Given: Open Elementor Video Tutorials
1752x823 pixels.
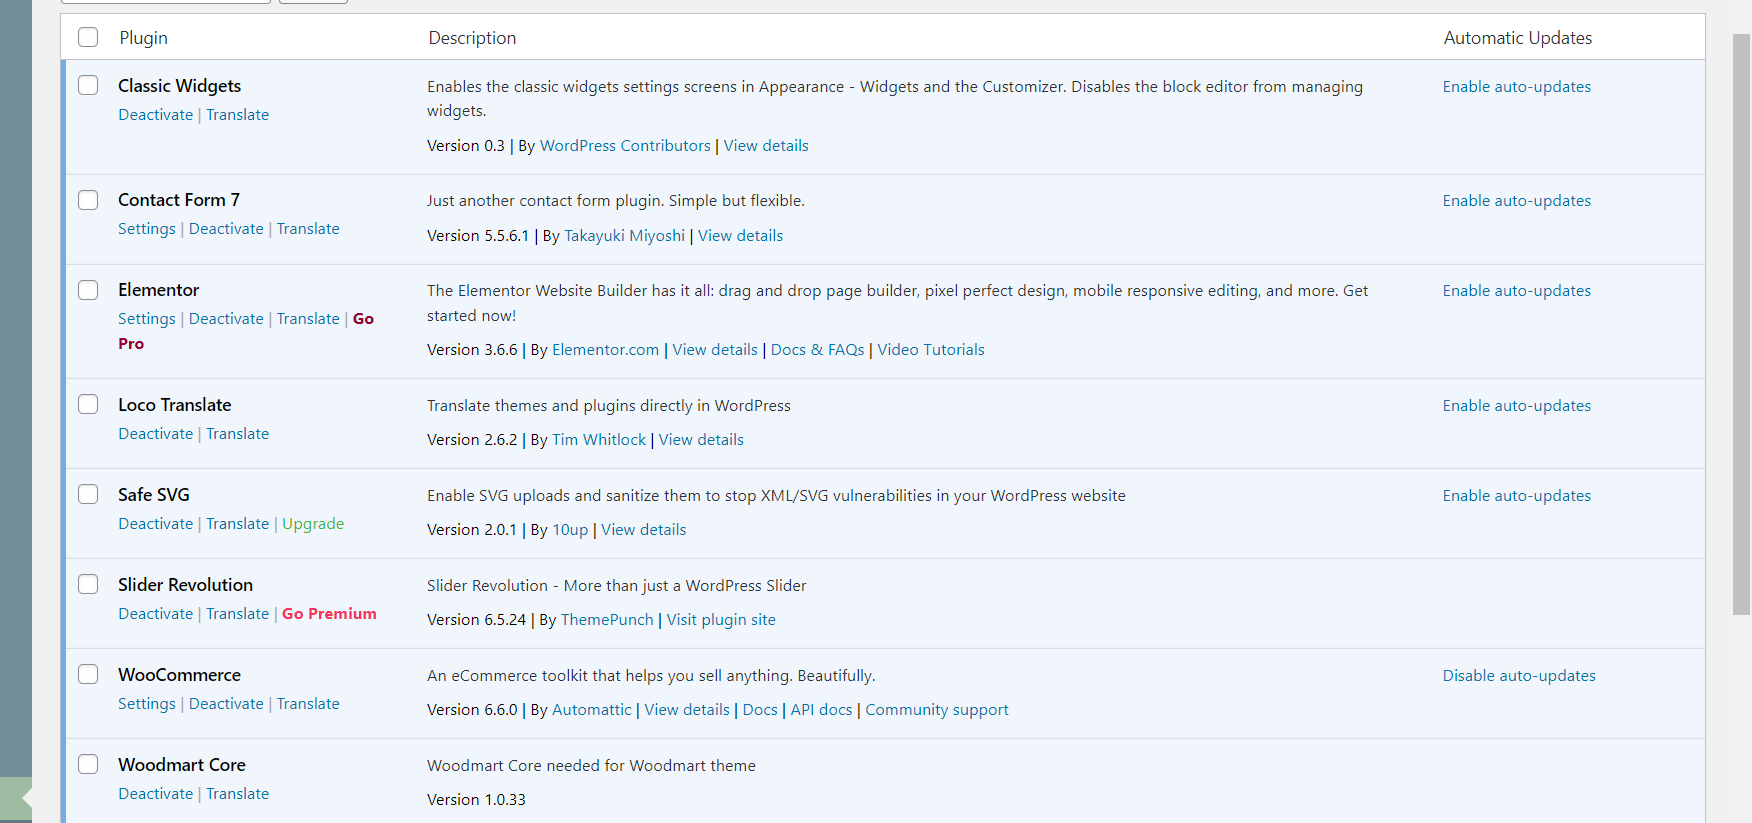Looking at the screenshot, I should [x=931, y=350].
